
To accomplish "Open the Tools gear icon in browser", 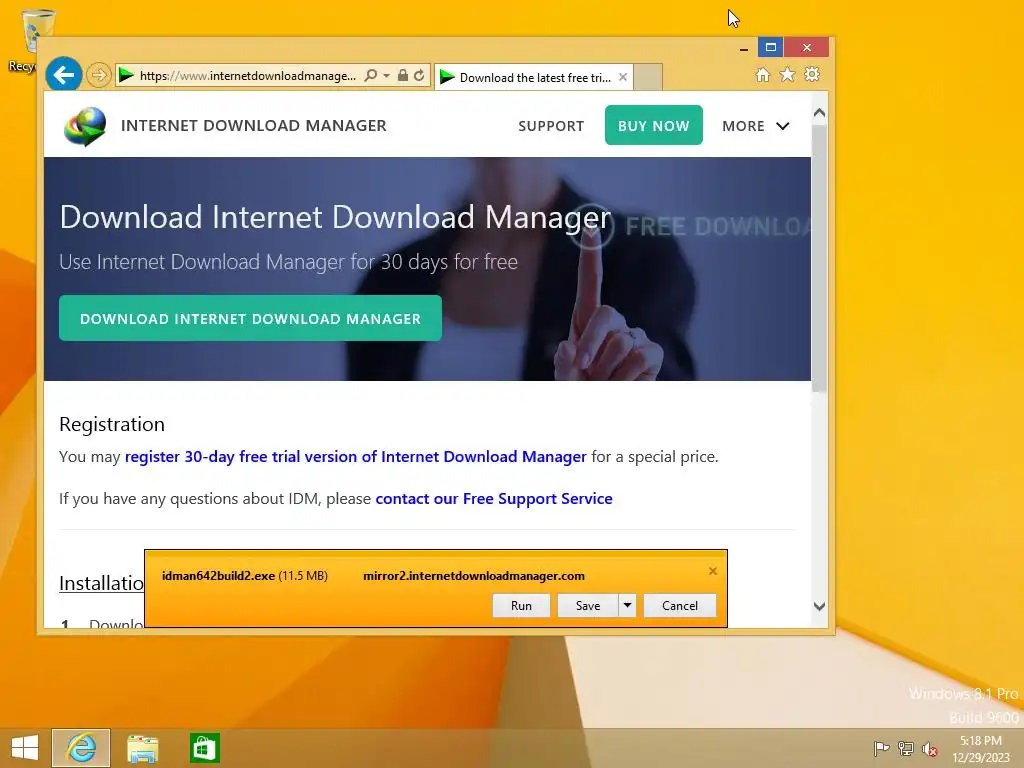I will (812, 74).
